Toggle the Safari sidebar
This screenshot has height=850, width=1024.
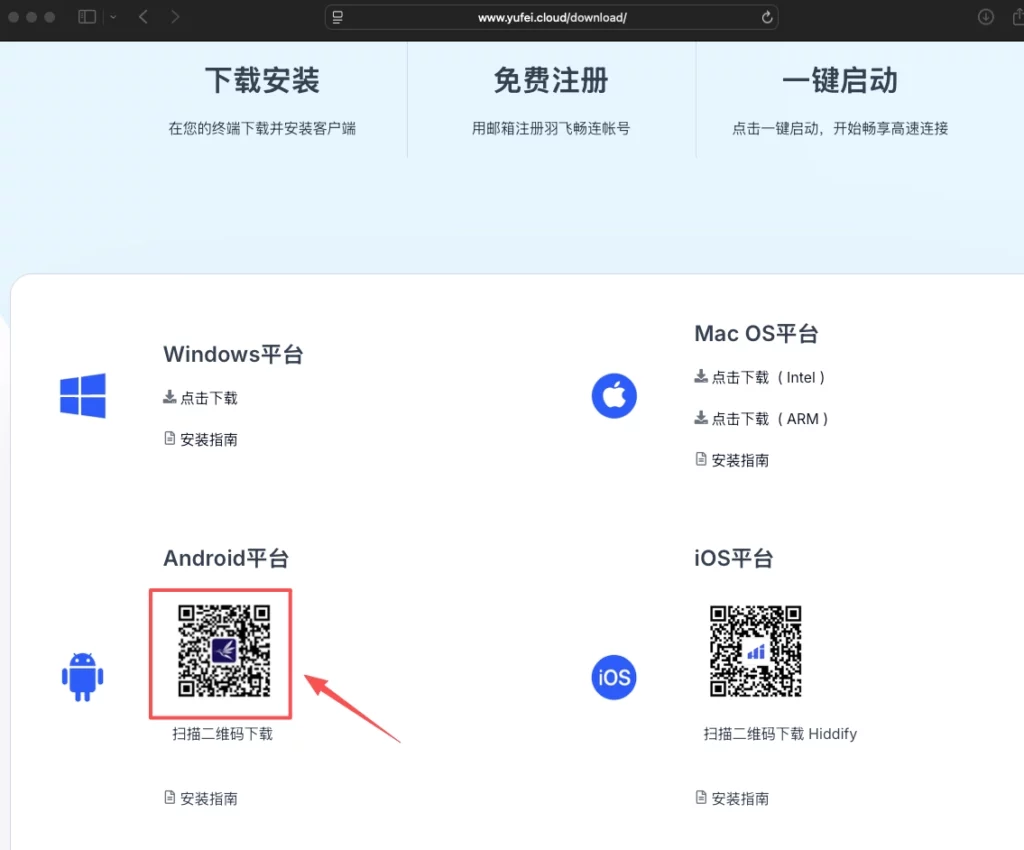coord(86,17)
